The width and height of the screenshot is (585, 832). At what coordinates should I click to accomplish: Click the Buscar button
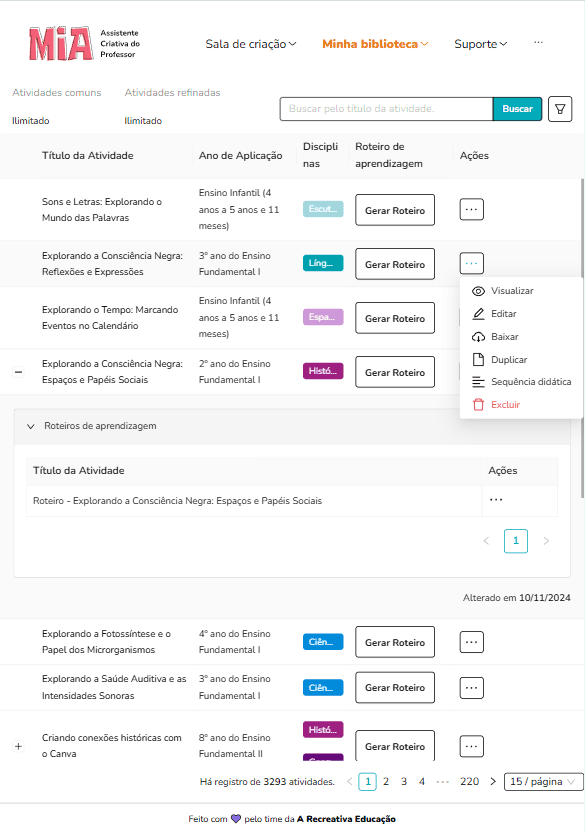point(517,109)
